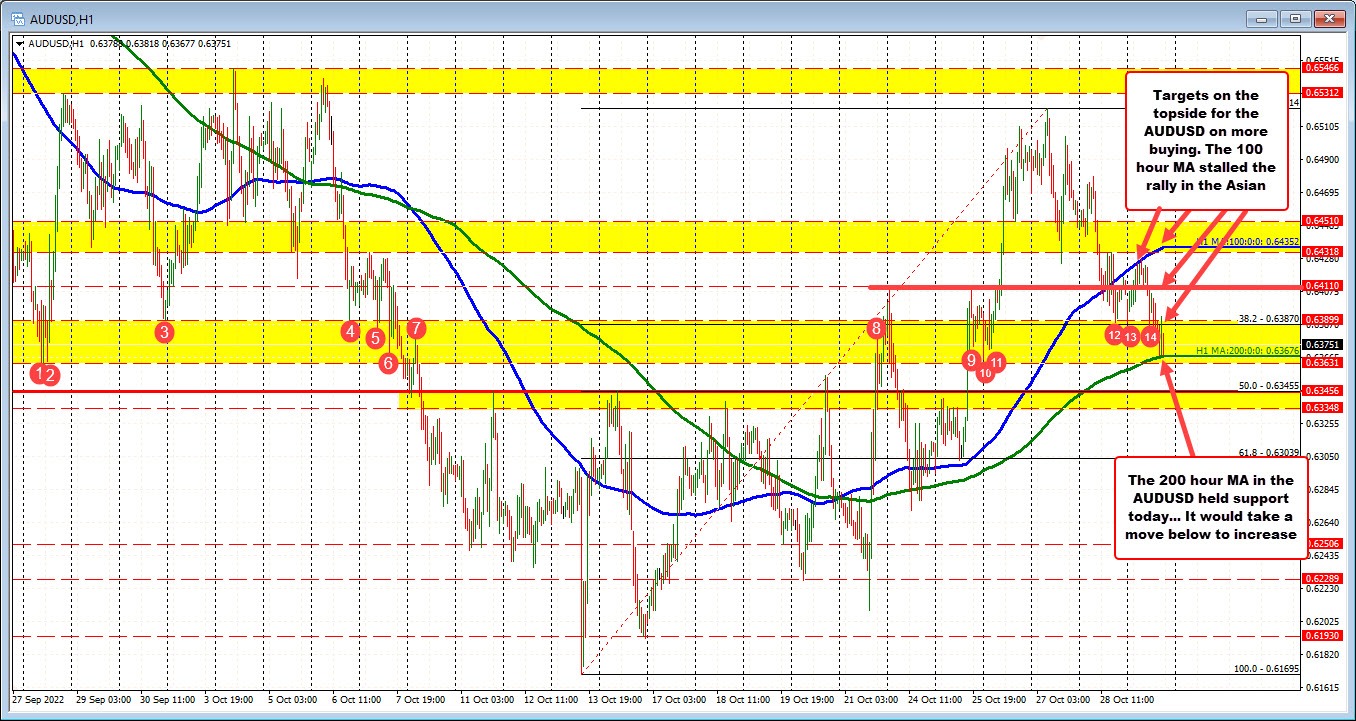Click marker 14, the latest red circle
Viewport: 1356px width, 721px height.
point(1149,337)
